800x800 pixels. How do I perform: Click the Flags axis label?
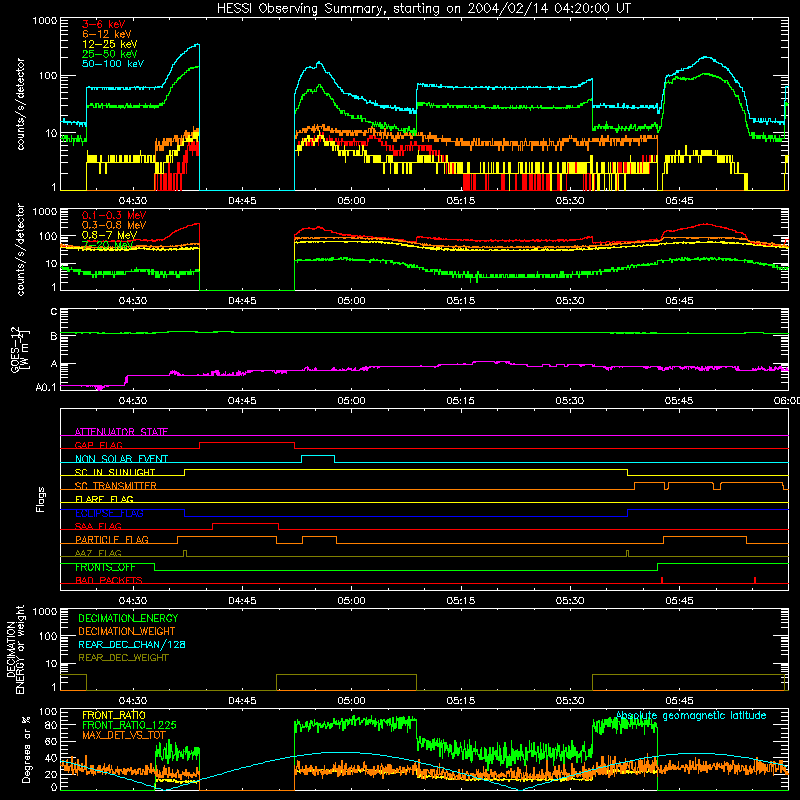(x=40, y=499)
